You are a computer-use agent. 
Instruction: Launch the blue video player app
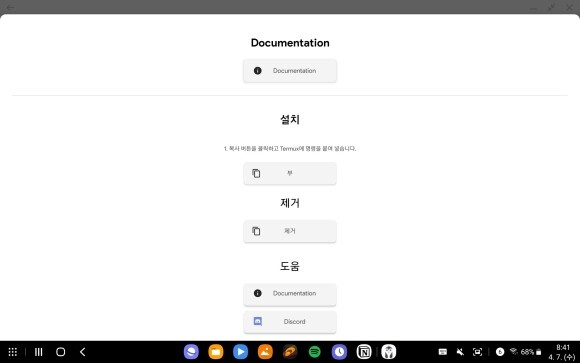[240, 352]
